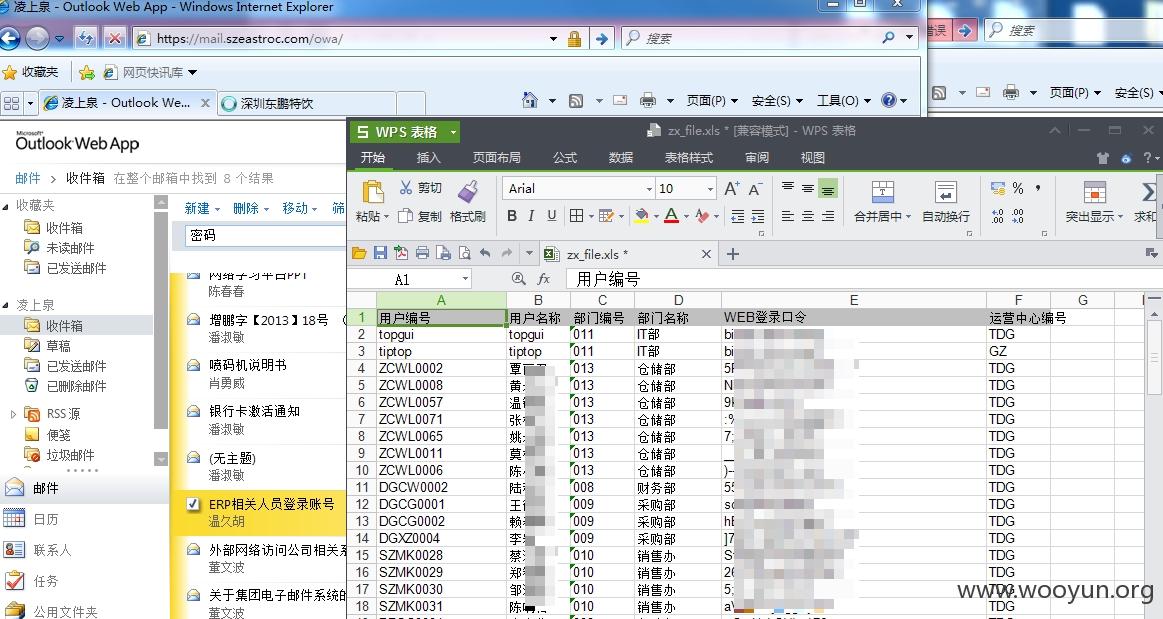This screenshot has width=1163, height=619.
Task: Open the 草稿 folder in Outlook
Action: click(x=59, y=345)
